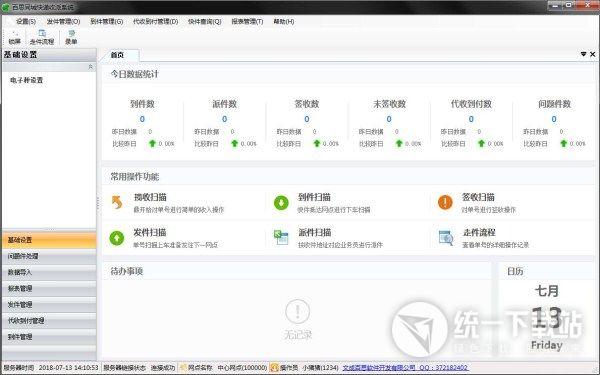
Task: Open the 数据导入 sidebar section
Action: tap(49, 272)
